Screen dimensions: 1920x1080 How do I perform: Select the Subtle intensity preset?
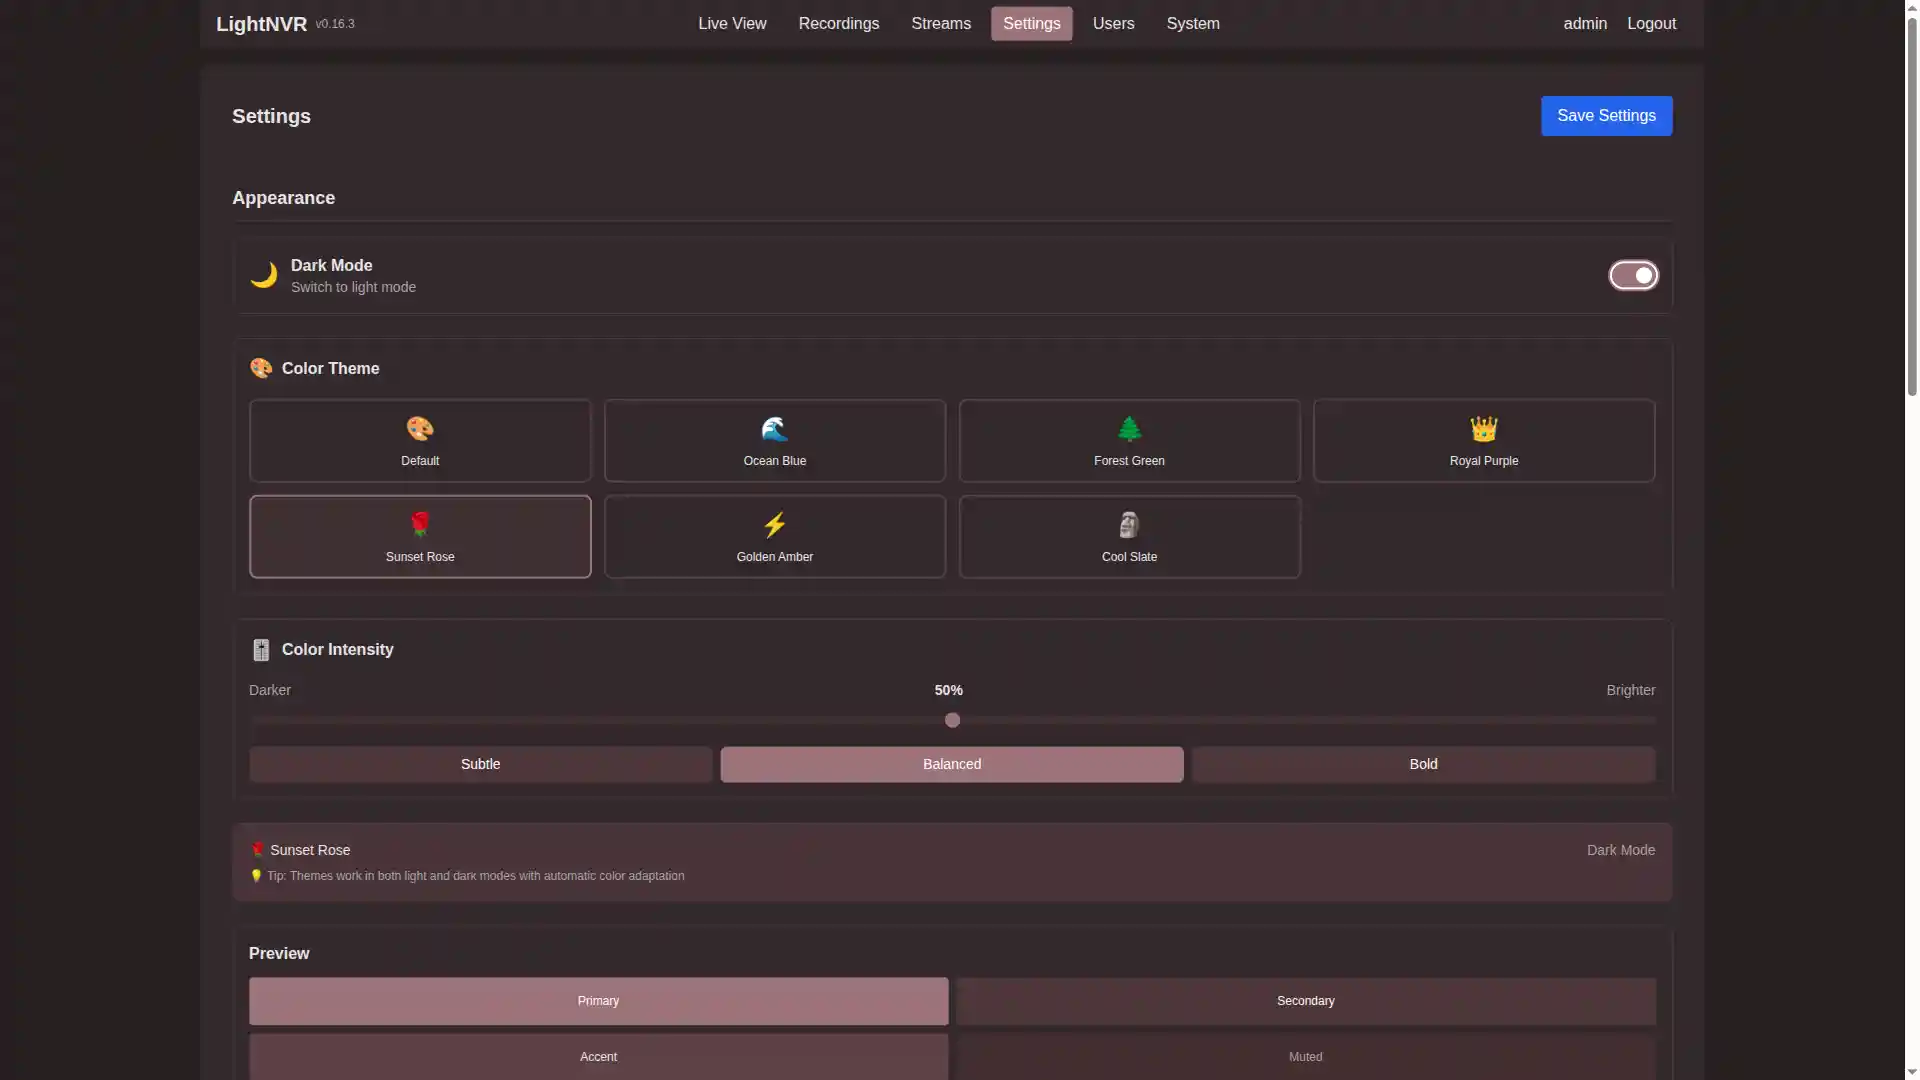480,763
